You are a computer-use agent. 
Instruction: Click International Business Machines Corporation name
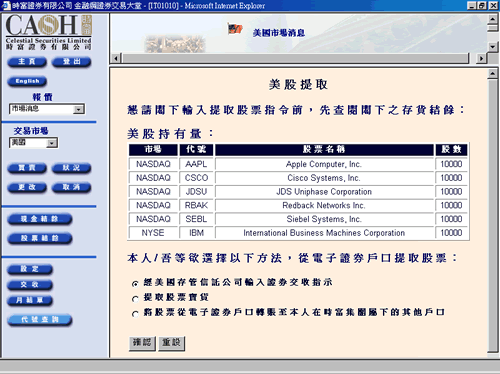point(324,233)
